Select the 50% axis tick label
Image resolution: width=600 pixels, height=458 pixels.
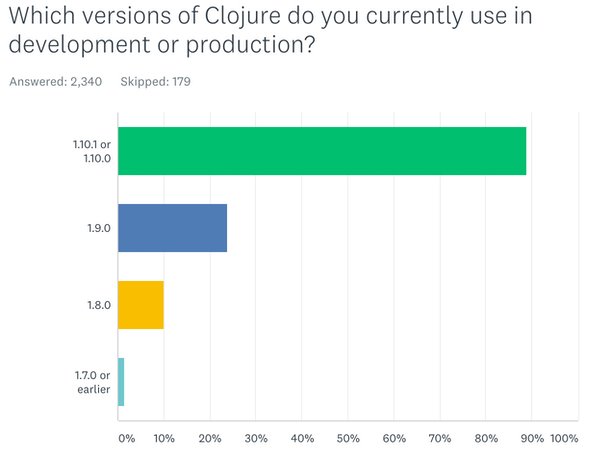(348, 438)
